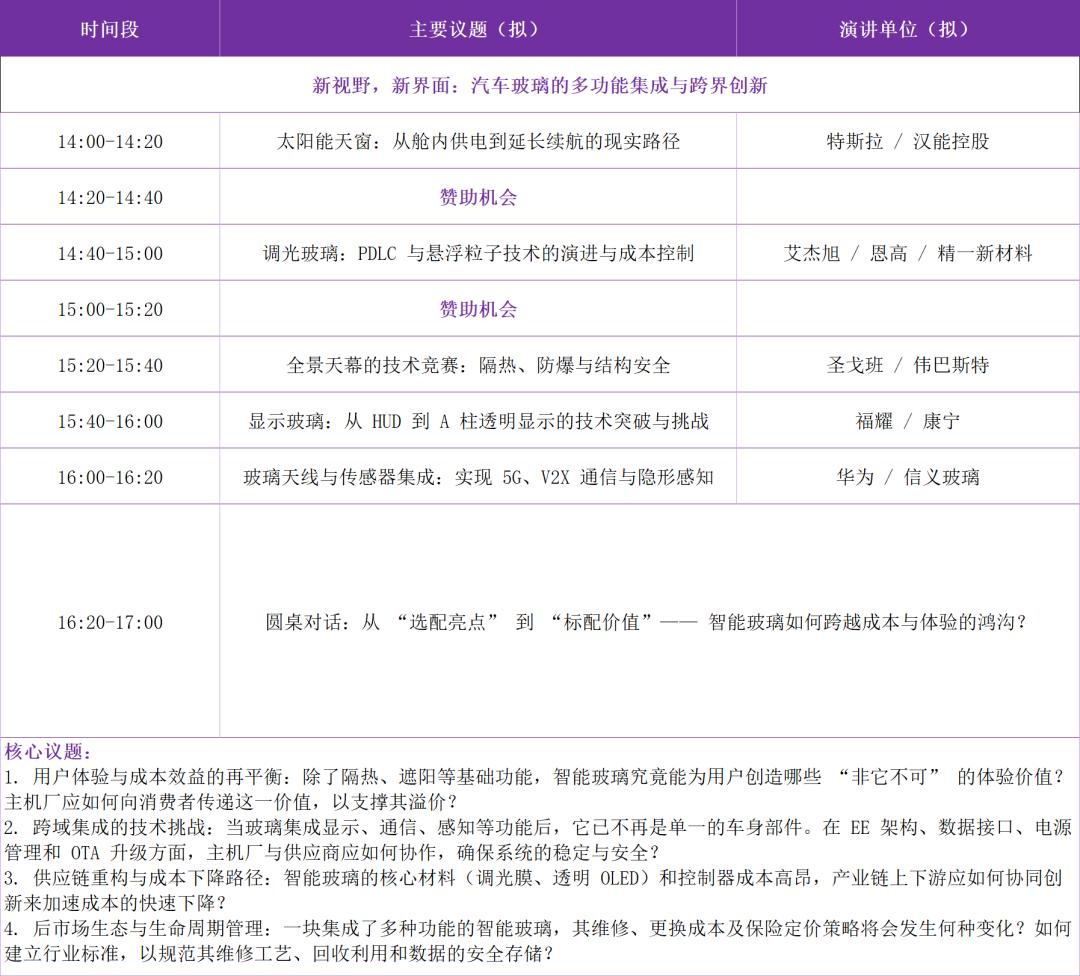
Task: Click the 14:40-15:00 time cell
Action: coord(110,253)
